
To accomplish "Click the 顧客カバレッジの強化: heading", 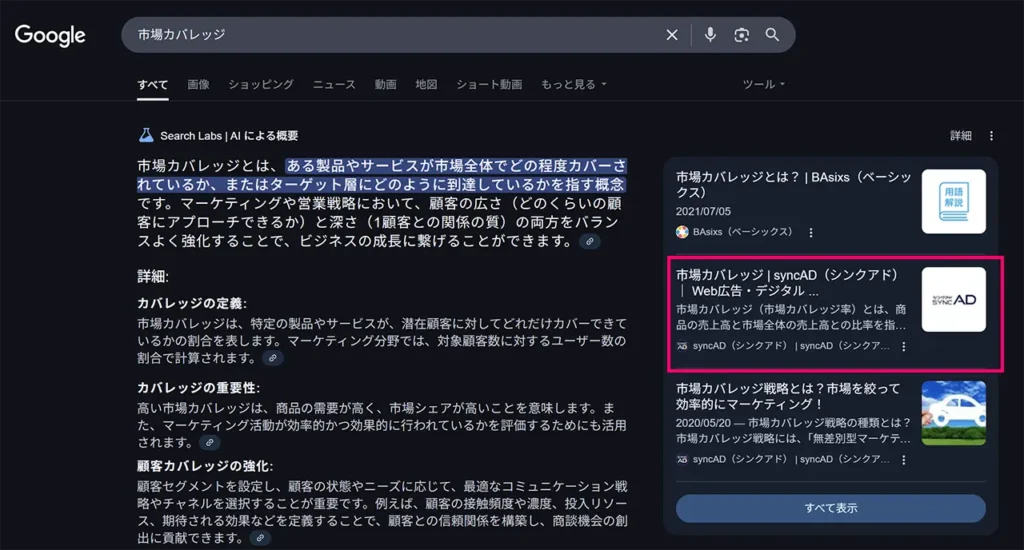I will (205, 466).
